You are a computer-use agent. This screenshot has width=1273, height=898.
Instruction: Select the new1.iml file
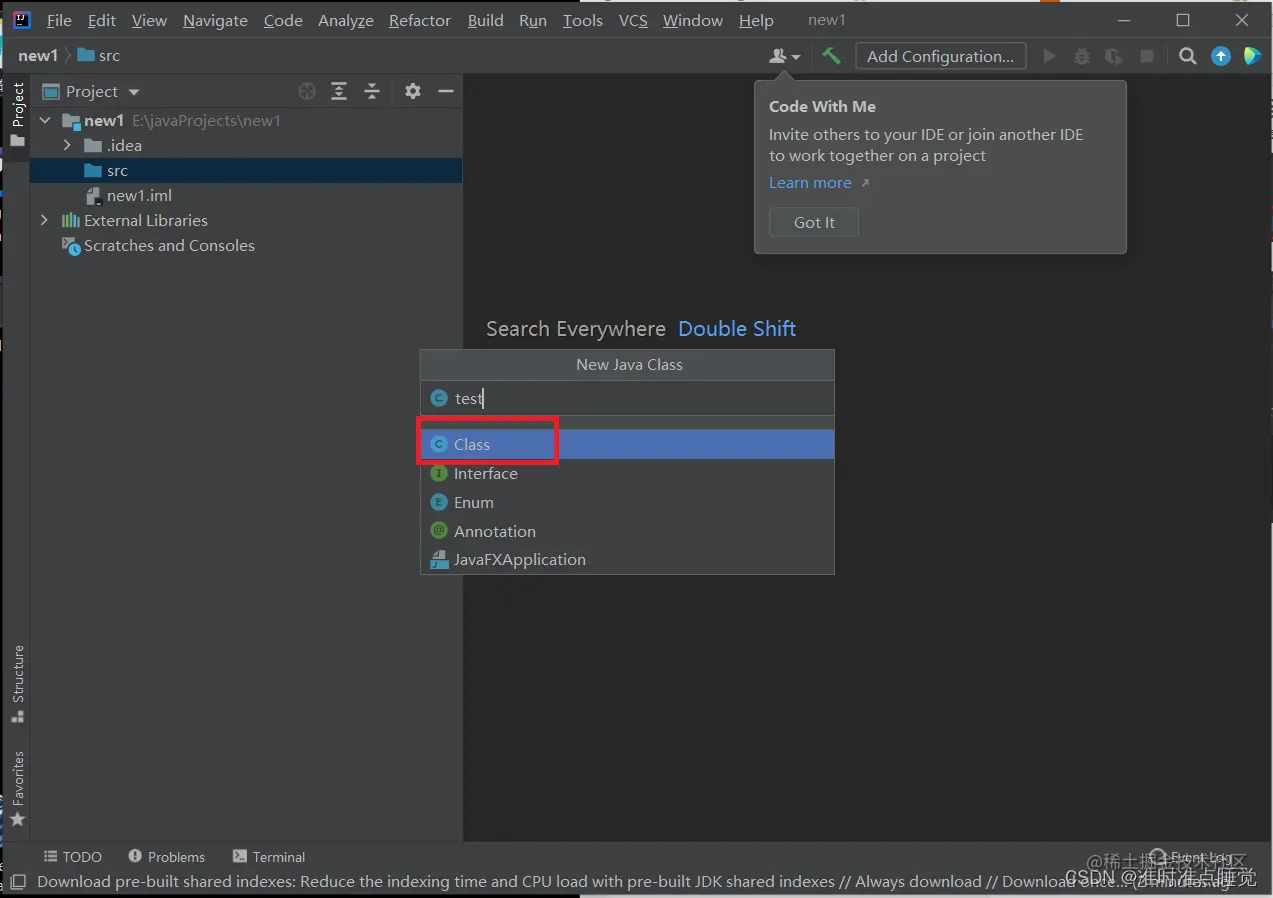click(x=246, y=195)
